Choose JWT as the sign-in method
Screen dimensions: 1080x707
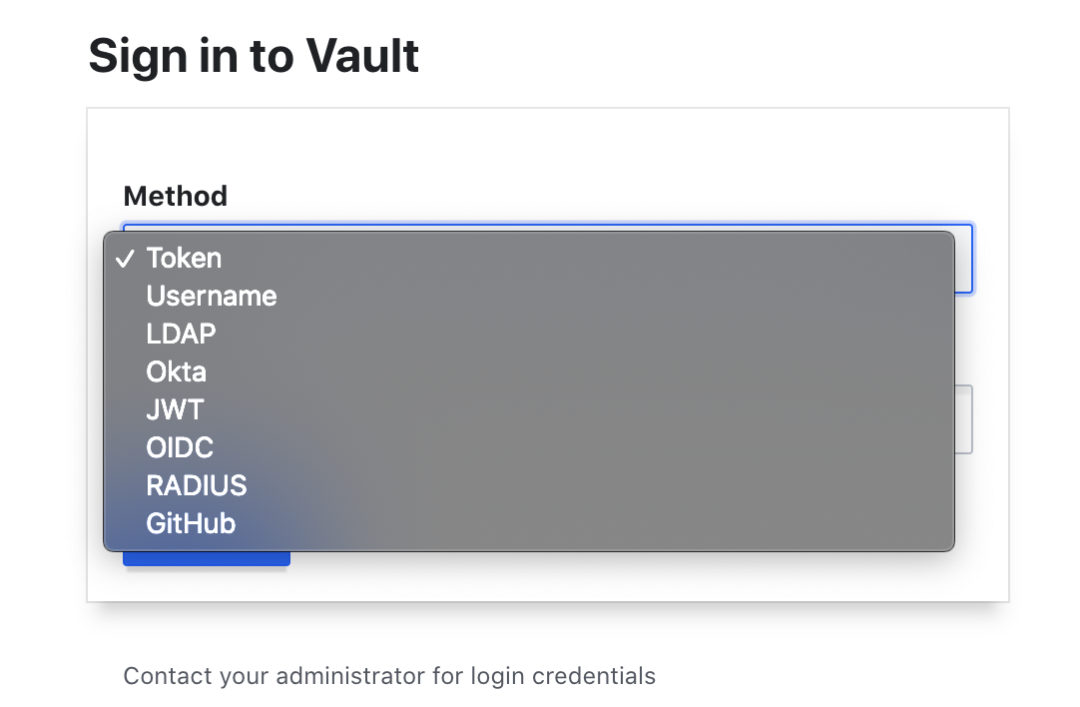tap(528, 410)
